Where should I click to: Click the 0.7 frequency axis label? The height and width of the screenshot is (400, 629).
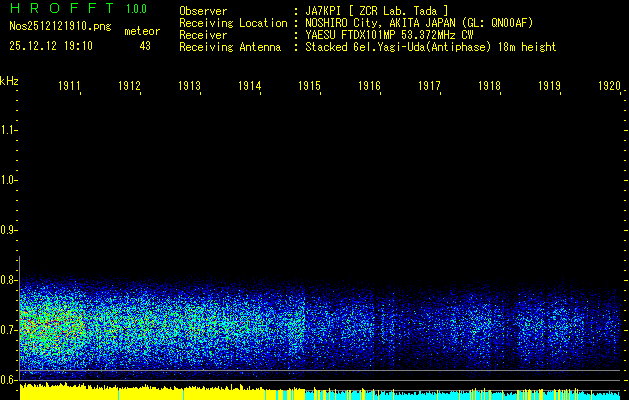pos(9,329)
